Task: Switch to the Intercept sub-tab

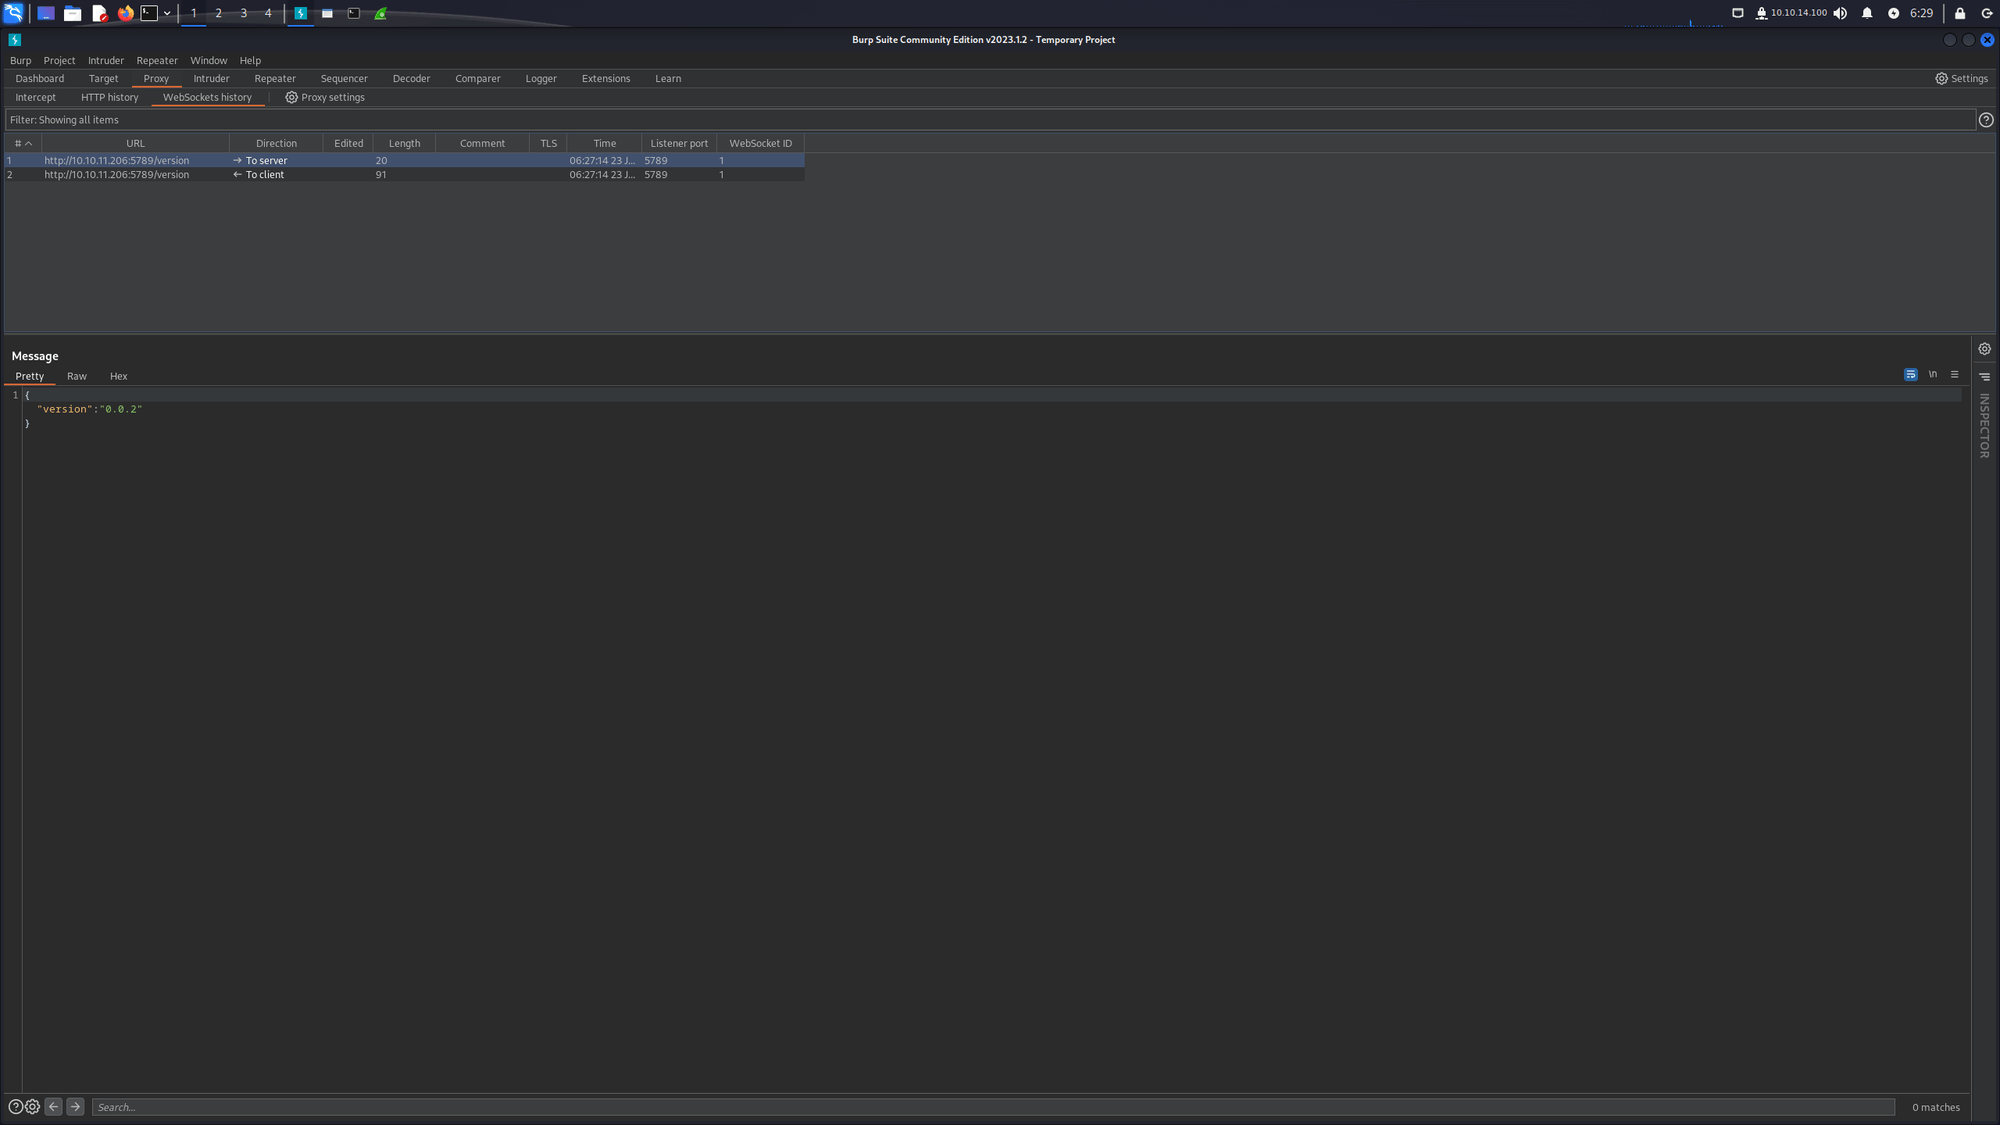Action: click(36, 97)
